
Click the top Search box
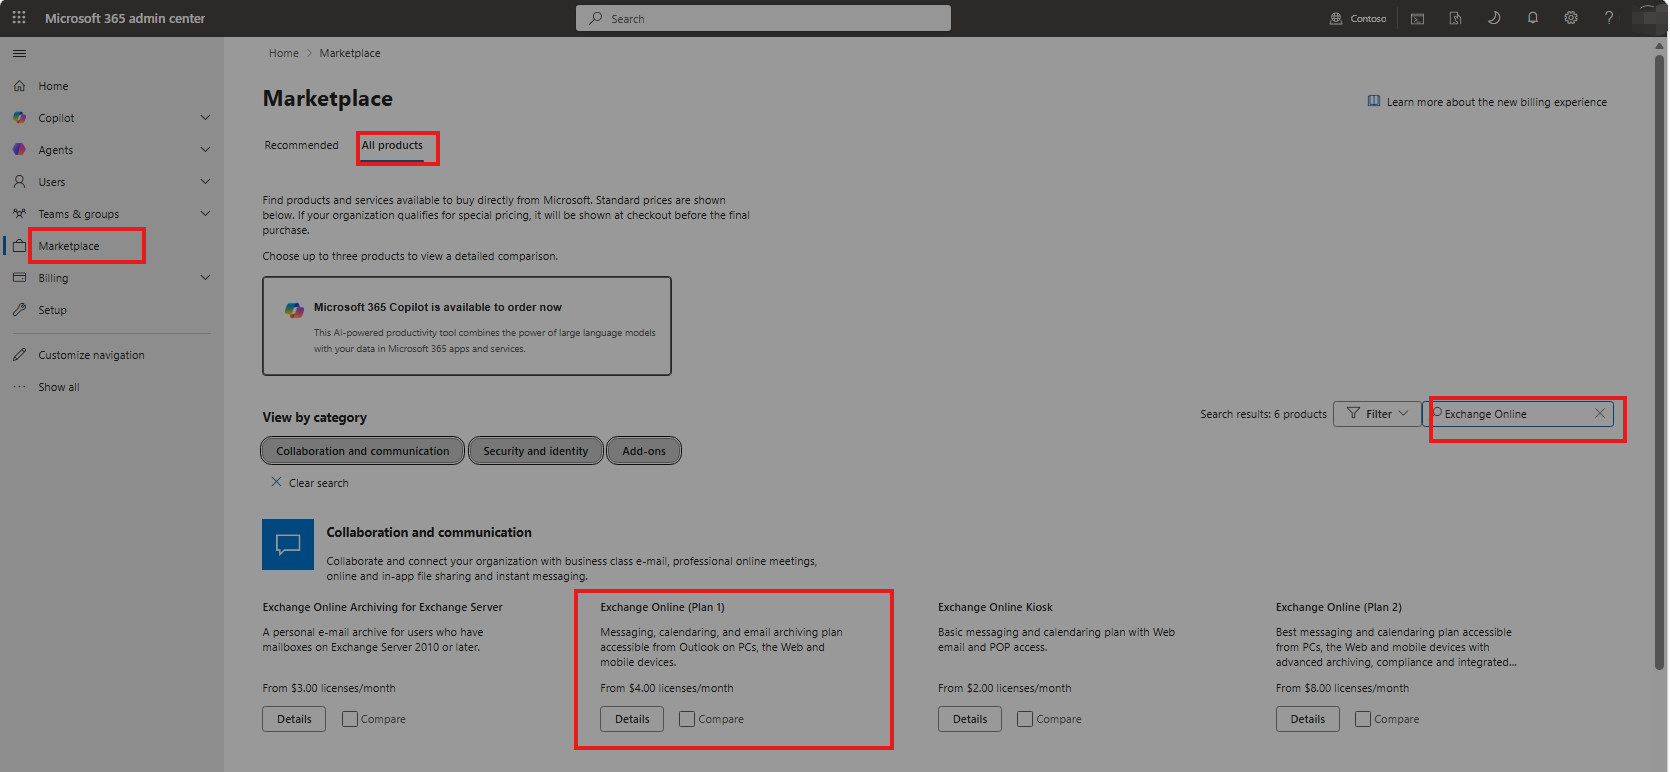pos(763,18)
